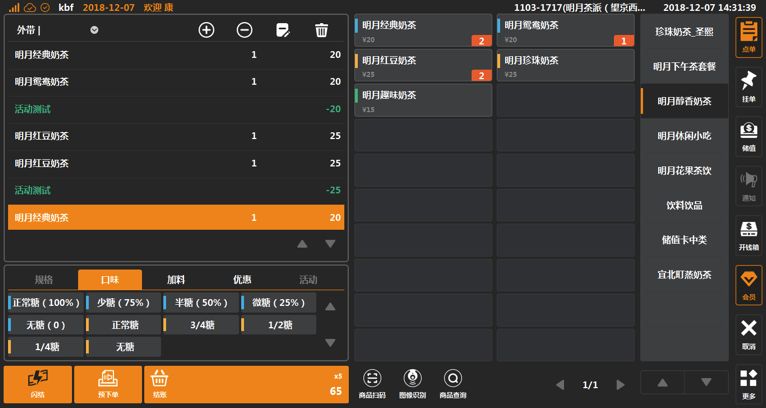The image size is (766, 408).
Task: Open the 开钱箱 cash drawer icon
Action: point(748,236)
